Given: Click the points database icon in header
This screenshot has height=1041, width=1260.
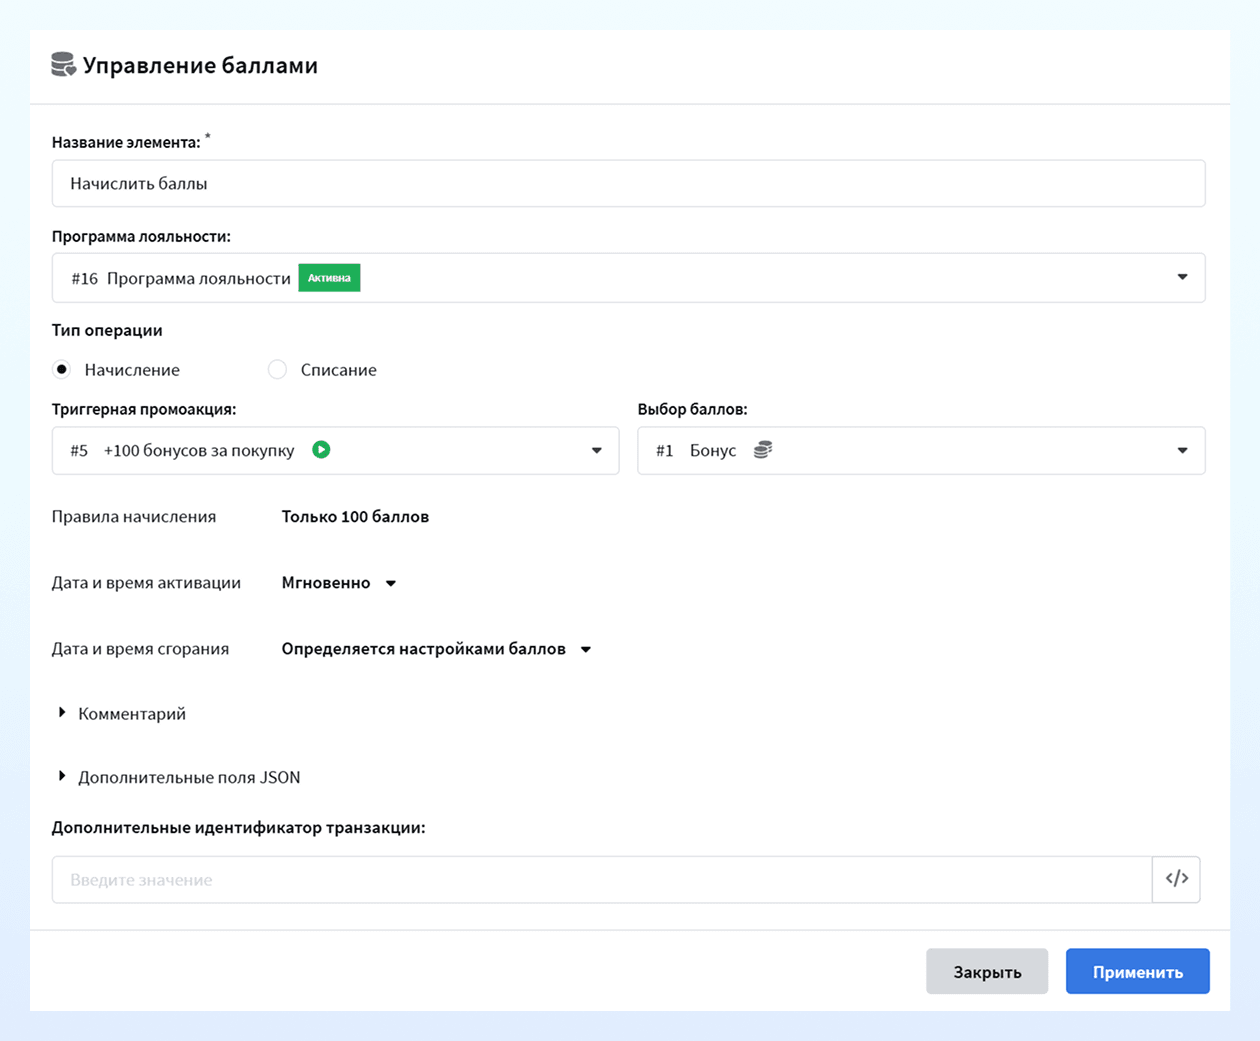Looking at the screenshot, I should coord(63,65).
